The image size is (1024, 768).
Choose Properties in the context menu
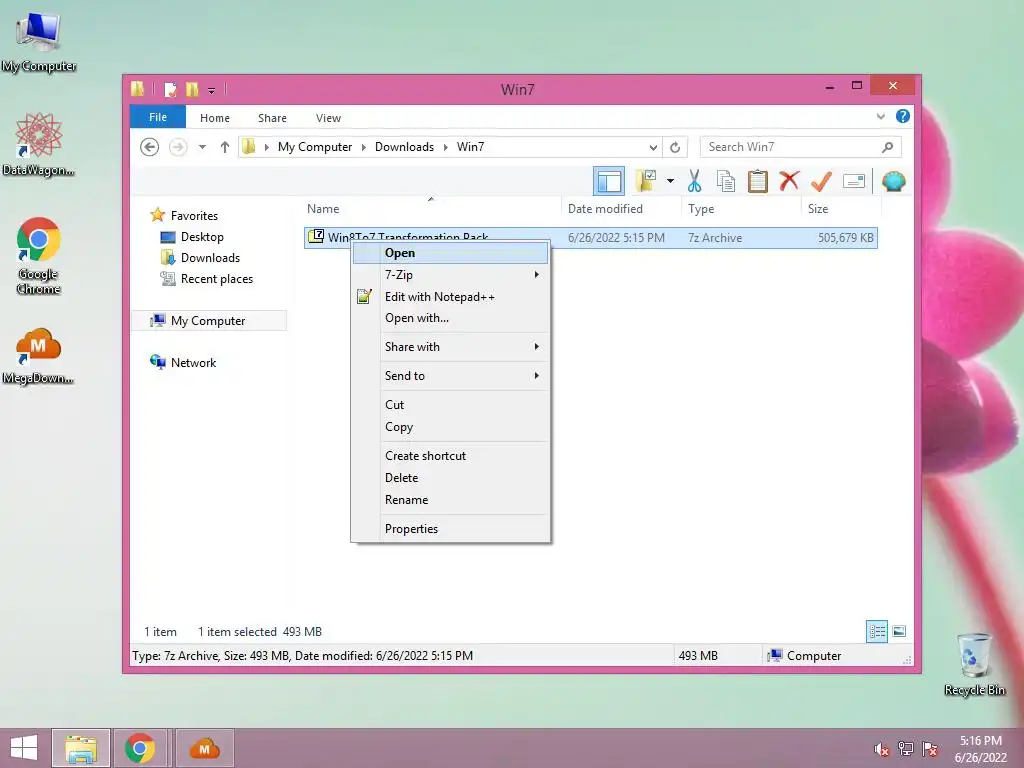tap(451, 529)
